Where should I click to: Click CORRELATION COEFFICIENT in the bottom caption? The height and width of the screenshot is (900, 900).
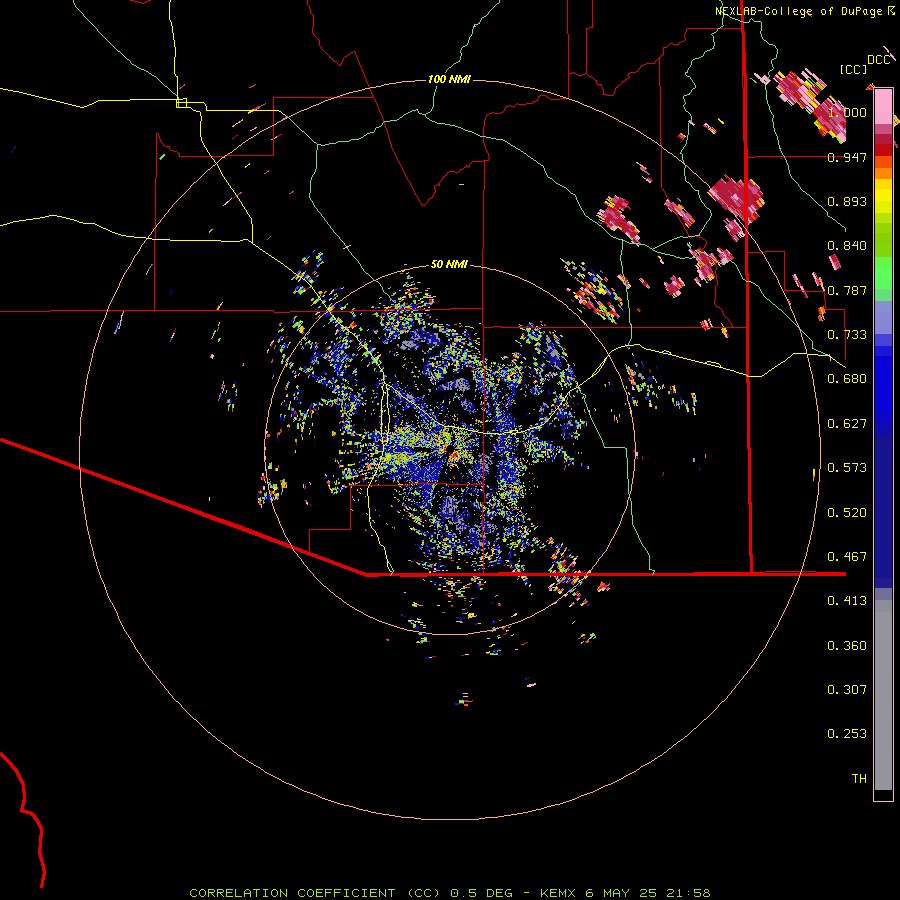pyautogui.click(x=292, y=893)
